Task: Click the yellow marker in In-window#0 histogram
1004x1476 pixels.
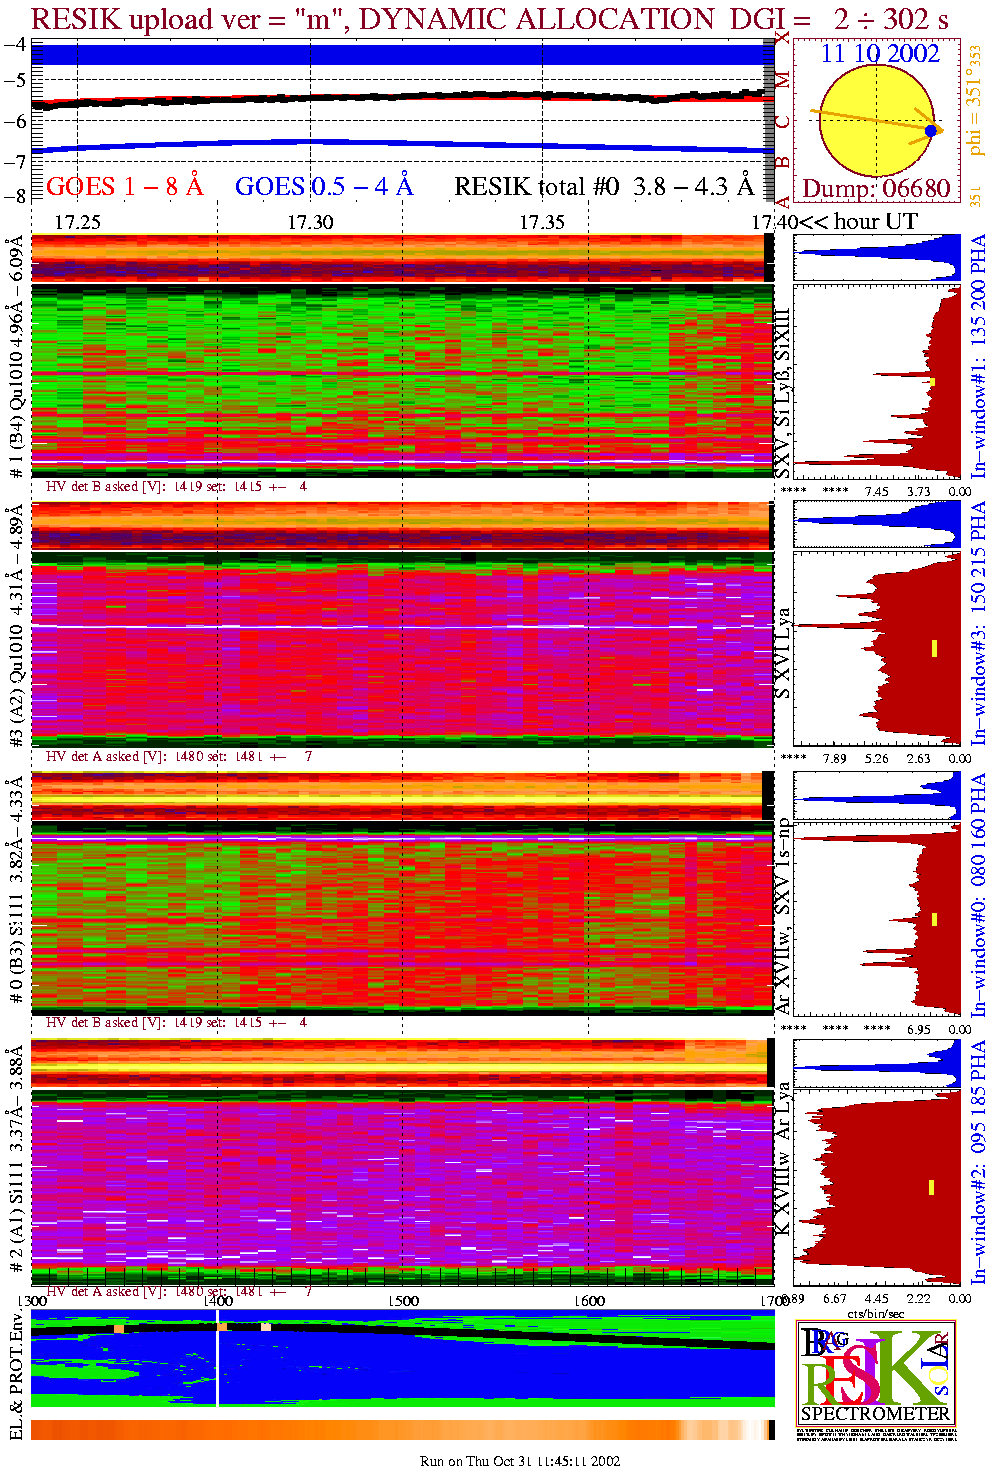Action: (934, 919)
